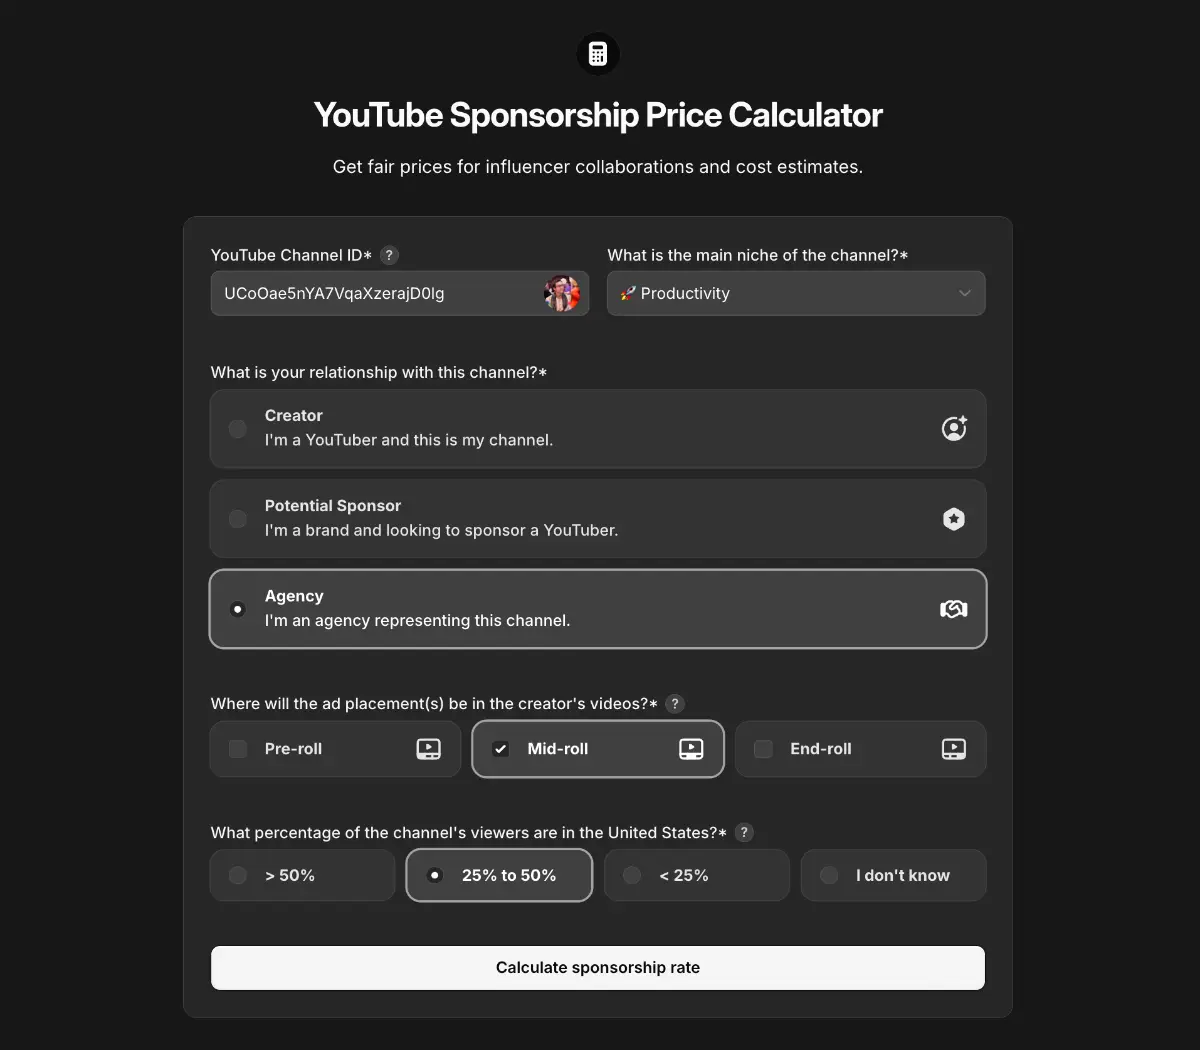Click the calculator icon at page top
The width and height of the screenshot is (1200, 1050).
tap(598, 54)
